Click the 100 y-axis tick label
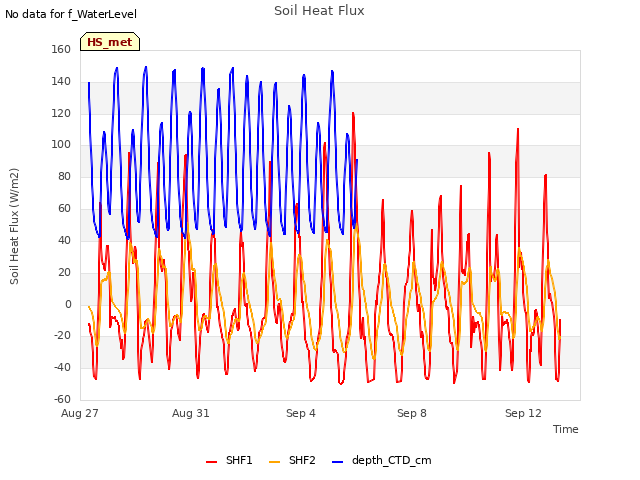This screenshot has width=640, height=480. pos(61,144)
